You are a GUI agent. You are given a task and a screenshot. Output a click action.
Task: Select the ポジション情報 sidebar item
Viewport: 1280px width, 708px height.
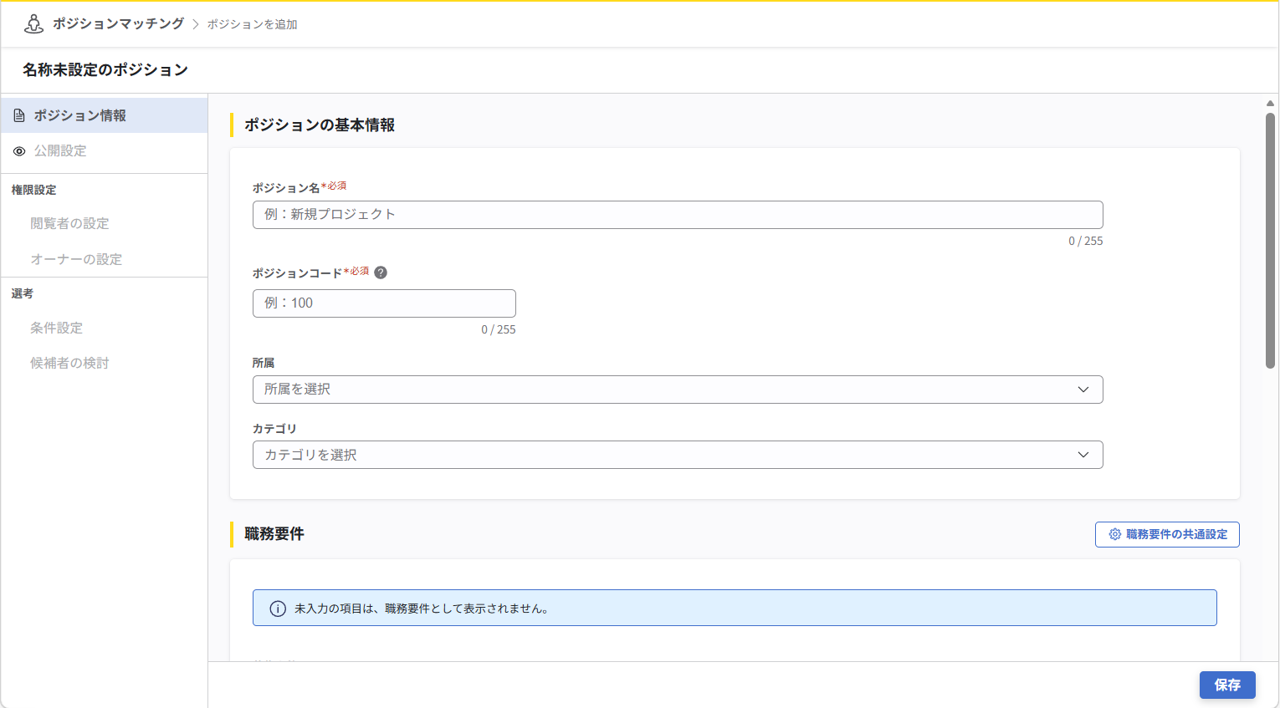point(104,116)
